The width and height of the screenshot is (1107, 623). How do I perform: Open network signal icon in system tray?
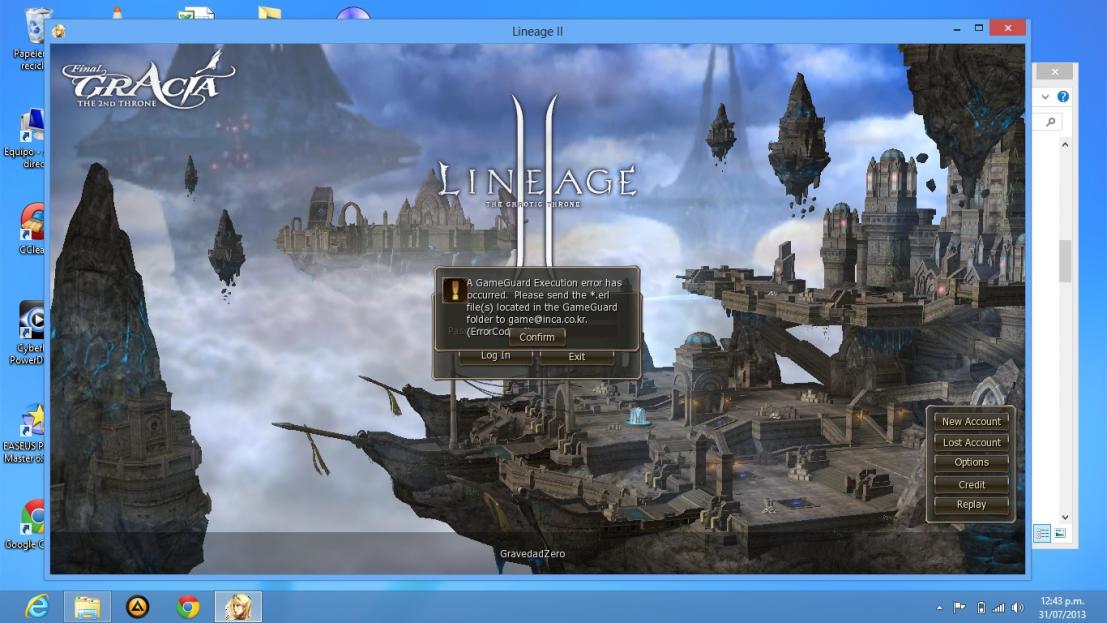pyautogui.click(x=998, y=607)
